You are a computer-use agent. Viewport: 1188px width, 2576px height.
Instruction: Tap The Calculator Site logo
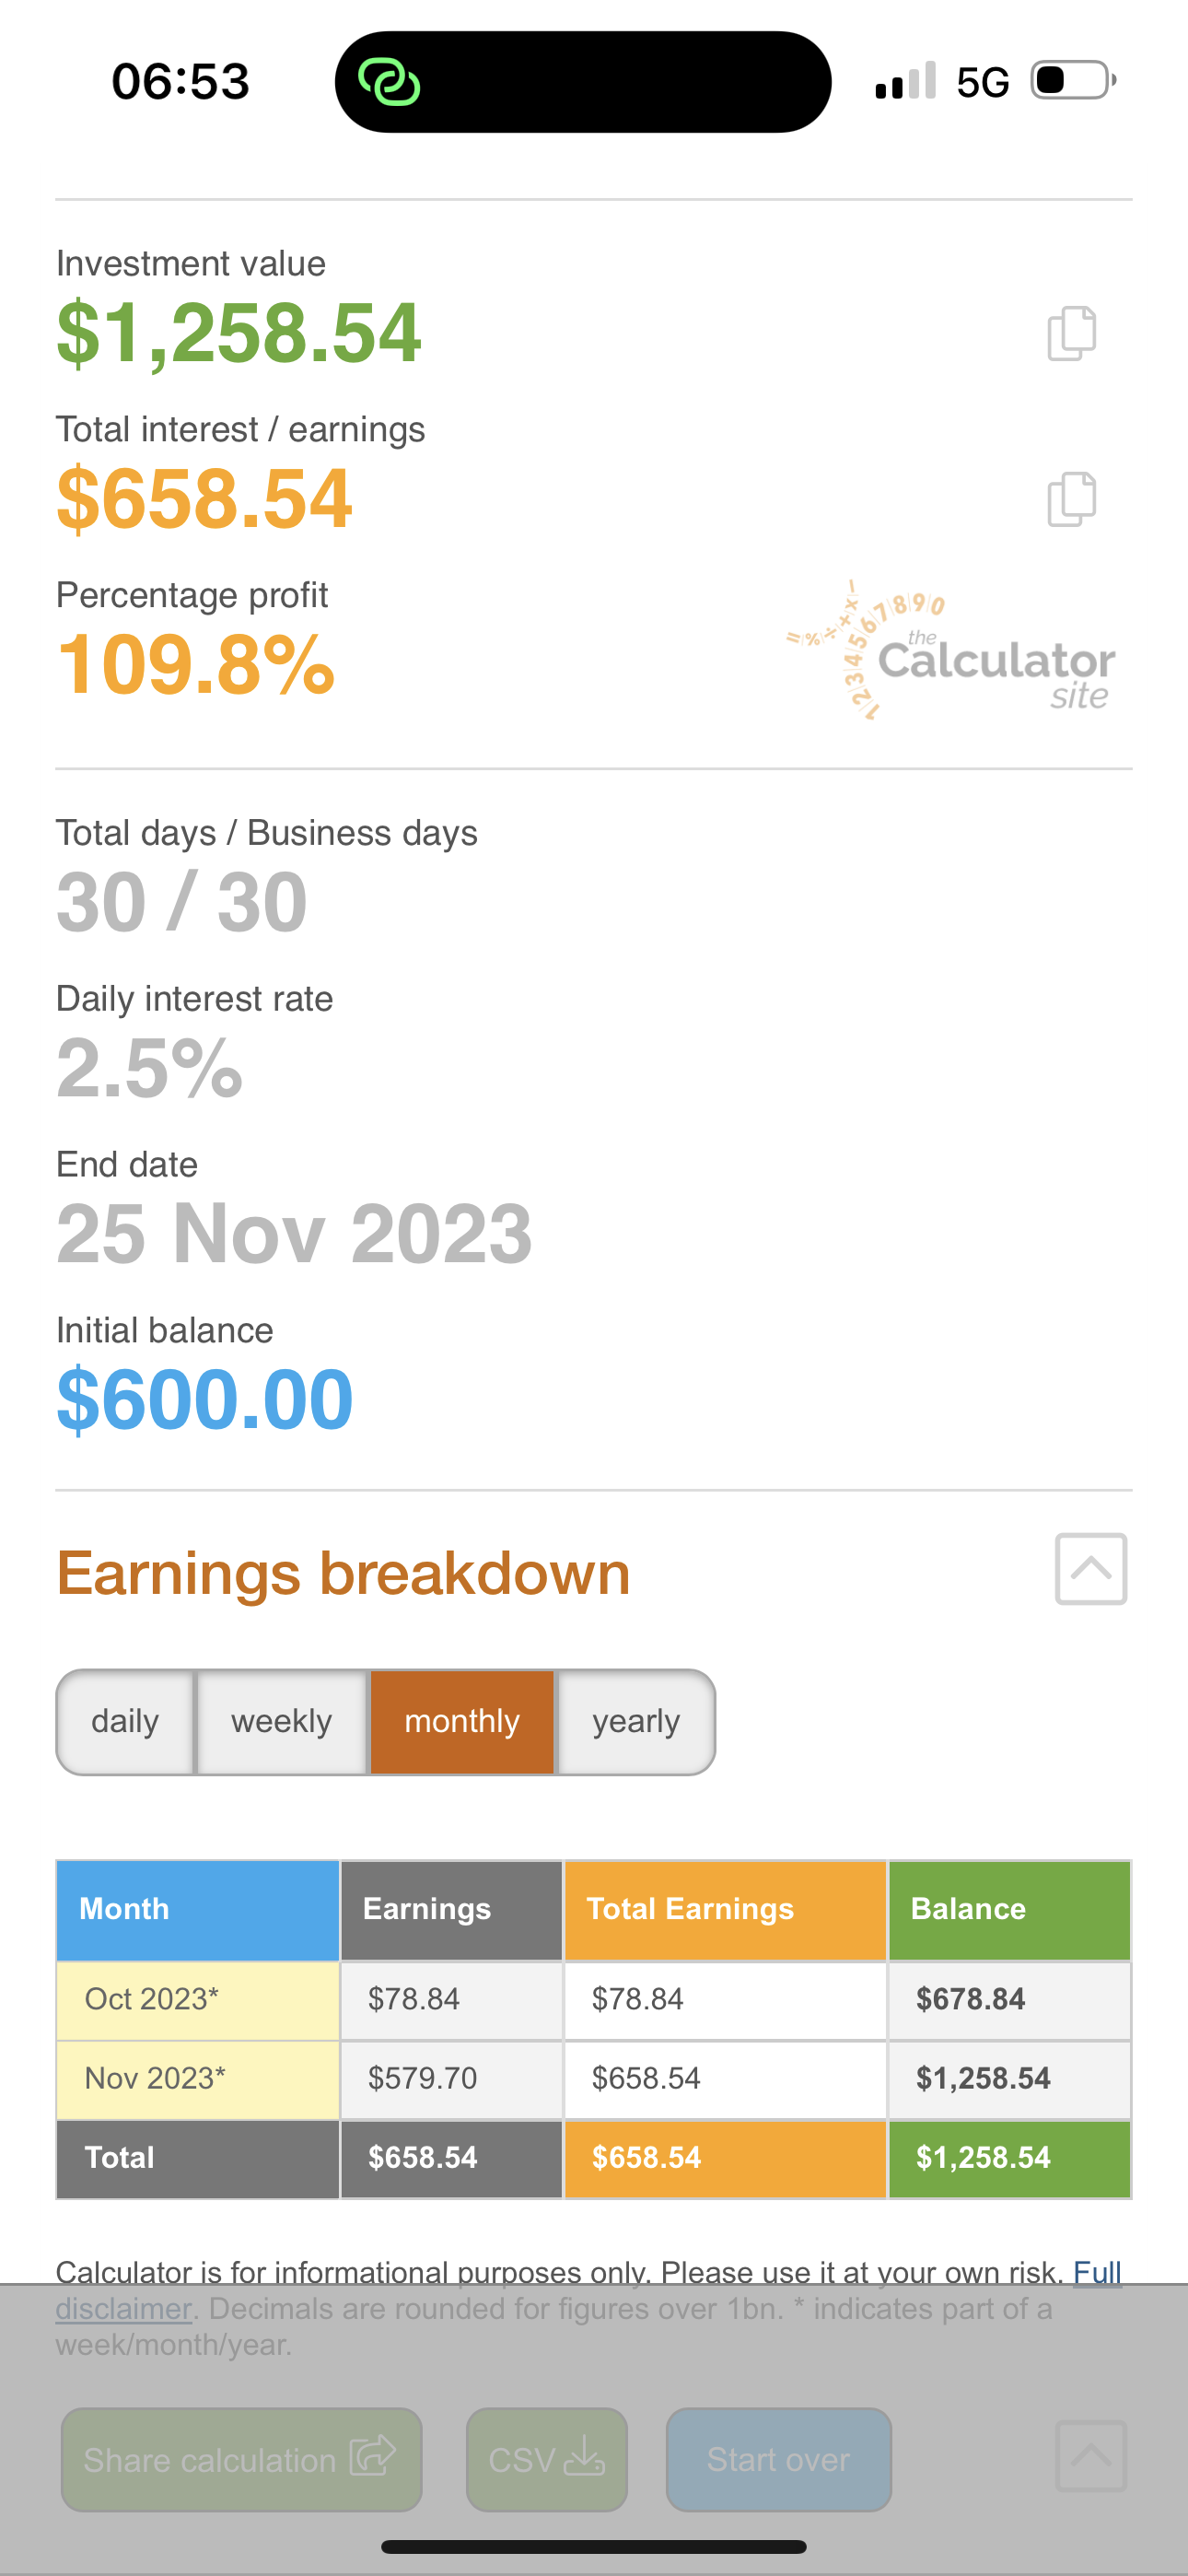[951, 652]
